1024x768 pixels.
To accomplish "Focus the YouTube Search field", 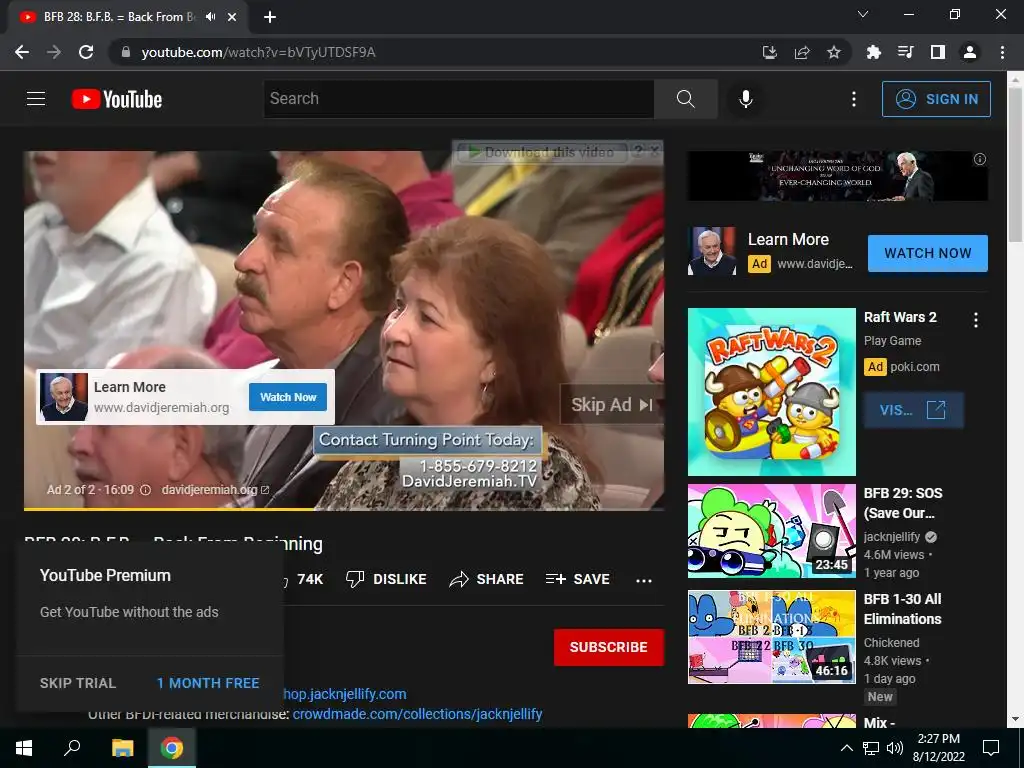I will click(458, 99).
